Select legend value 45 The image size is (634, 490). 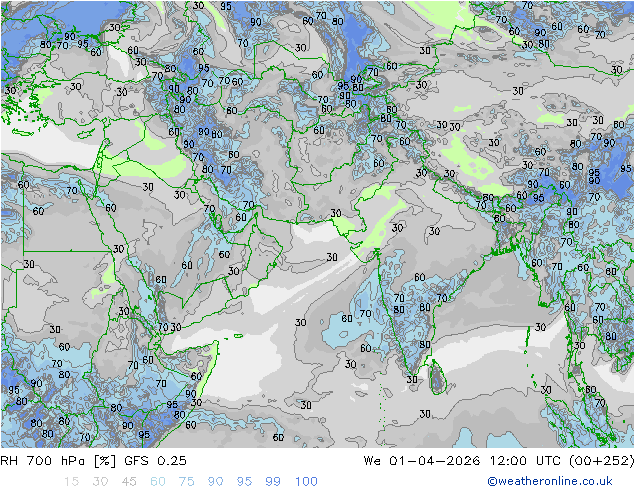[129, 482]
